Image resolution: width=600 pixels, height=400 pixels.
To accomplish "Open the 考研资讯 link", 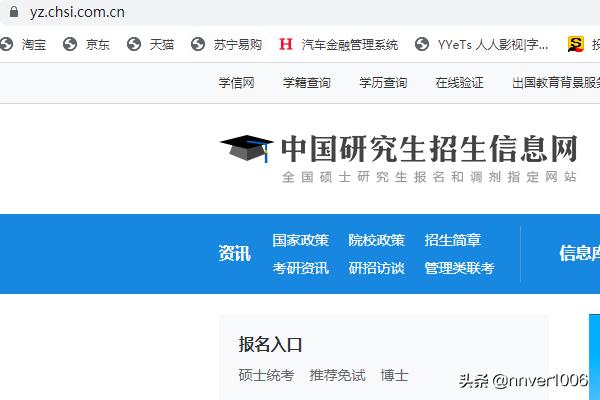I will [x=301, y=268].
